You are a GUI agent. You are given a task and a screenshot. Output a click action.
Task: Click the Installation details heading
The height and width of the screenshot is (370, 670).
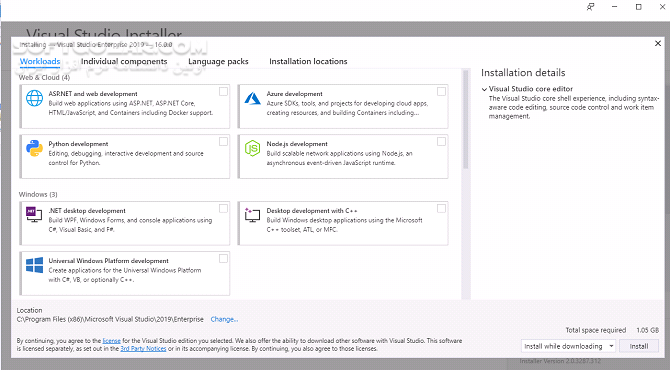pos(523,73)
